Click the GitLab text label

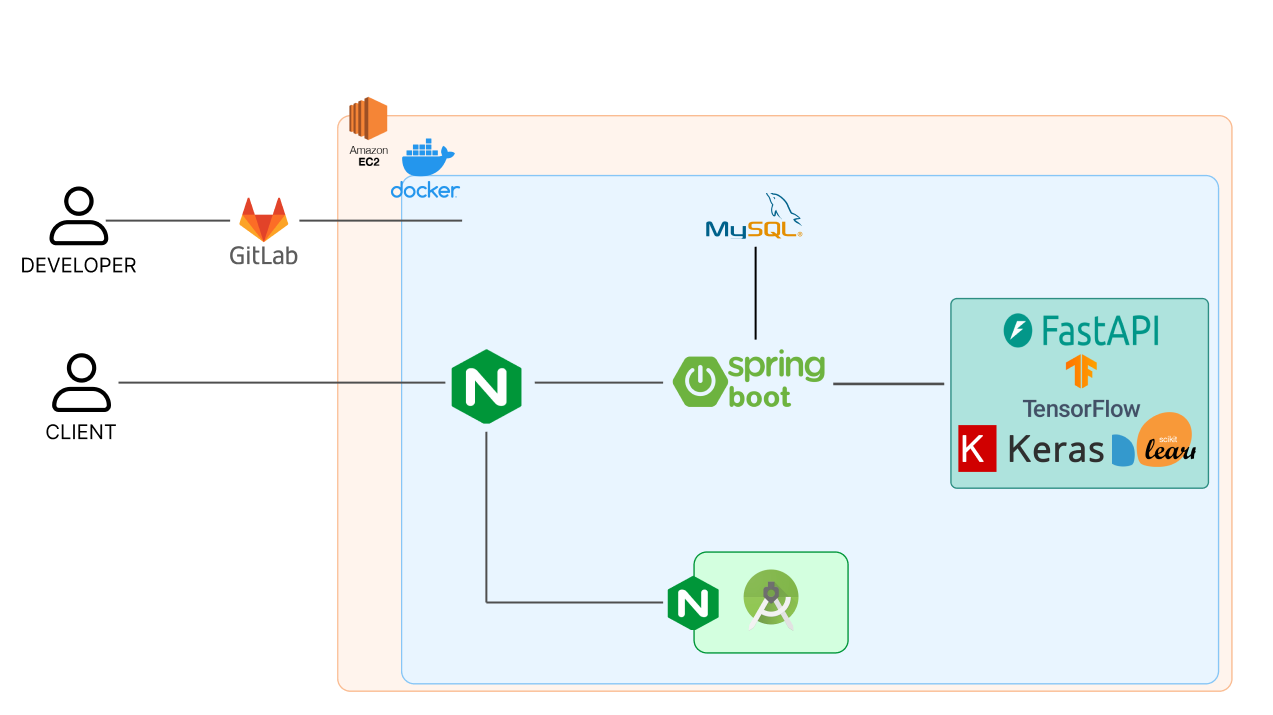264,256
